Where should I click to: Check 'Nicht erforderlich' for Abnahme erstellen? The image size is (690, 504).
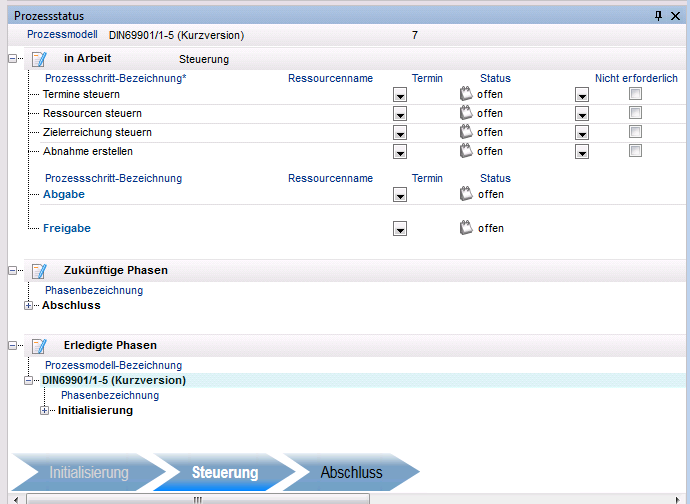[x=635, y=150]
